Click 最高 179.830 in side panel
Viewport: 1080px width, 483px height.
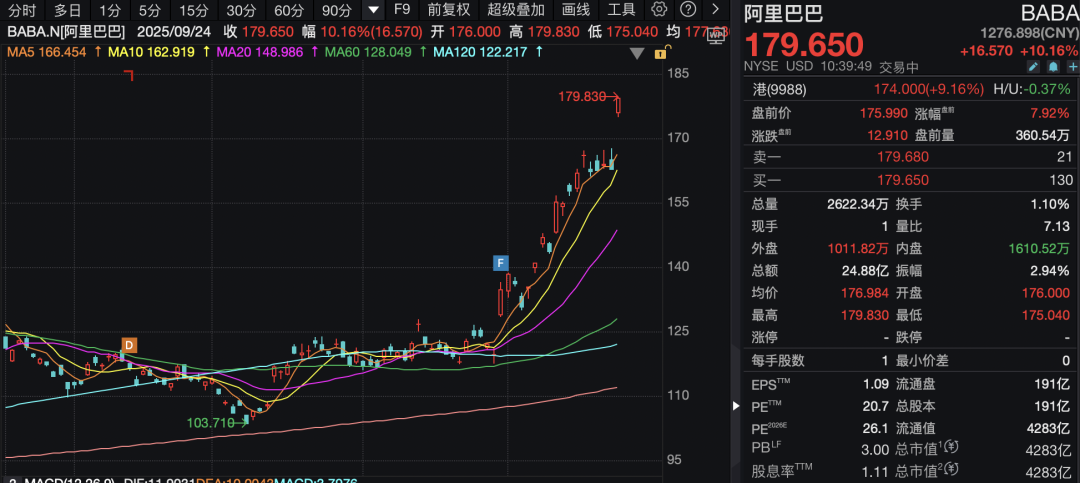tap(864, 316)
